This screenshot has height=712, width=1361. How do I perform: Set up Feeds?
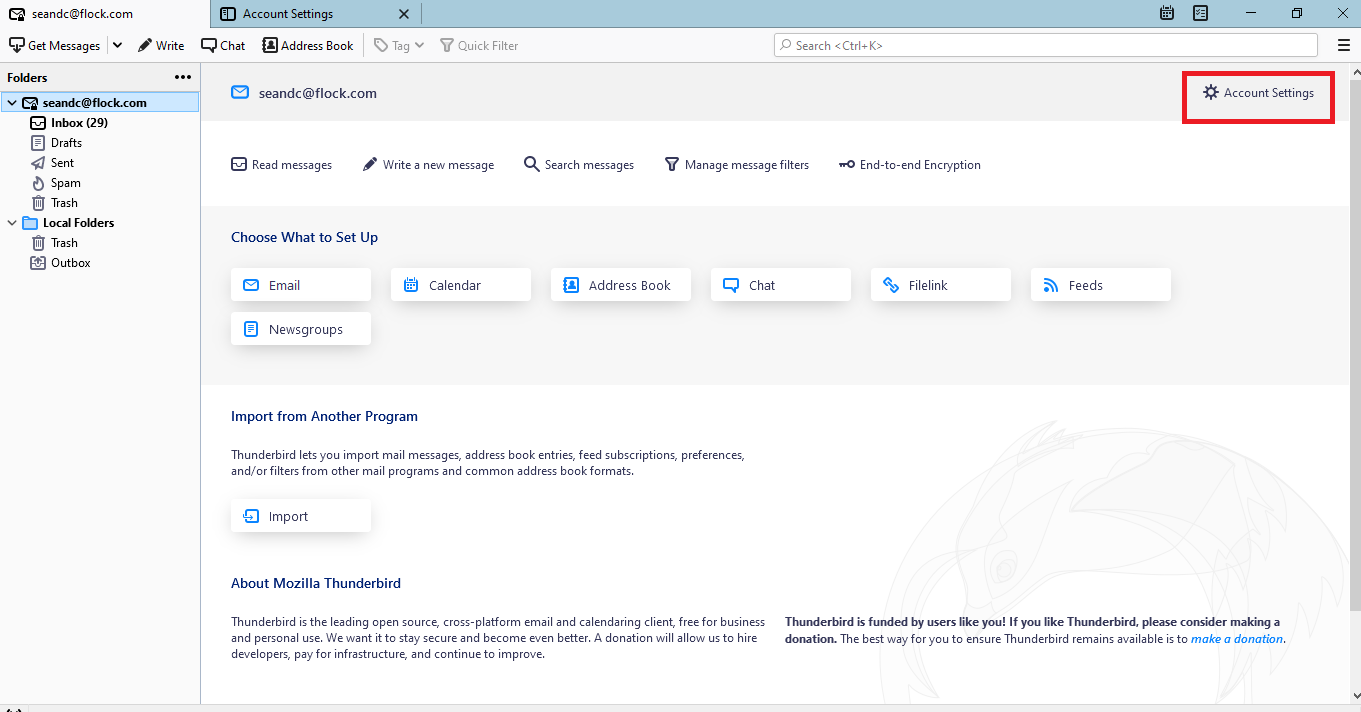coord(1101,285)
